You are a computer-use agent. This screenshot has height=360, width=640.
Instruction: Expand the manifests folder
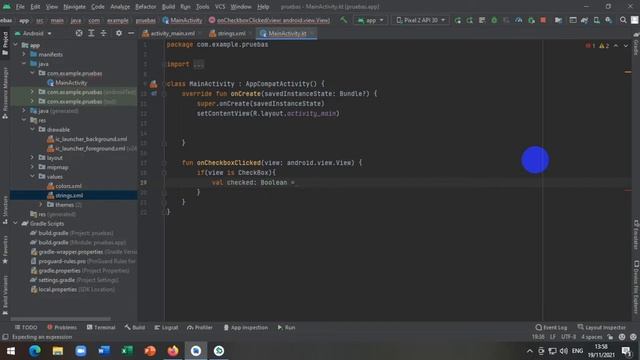click(24, 54)
